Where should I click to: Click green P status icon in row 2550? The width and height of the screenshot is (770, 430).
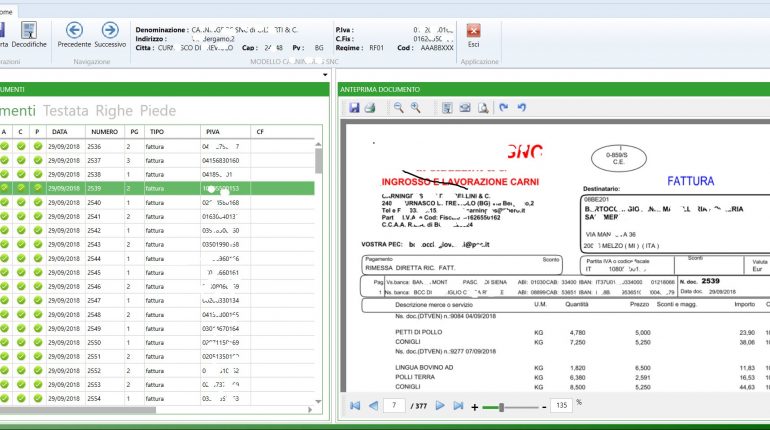(38, 342)
